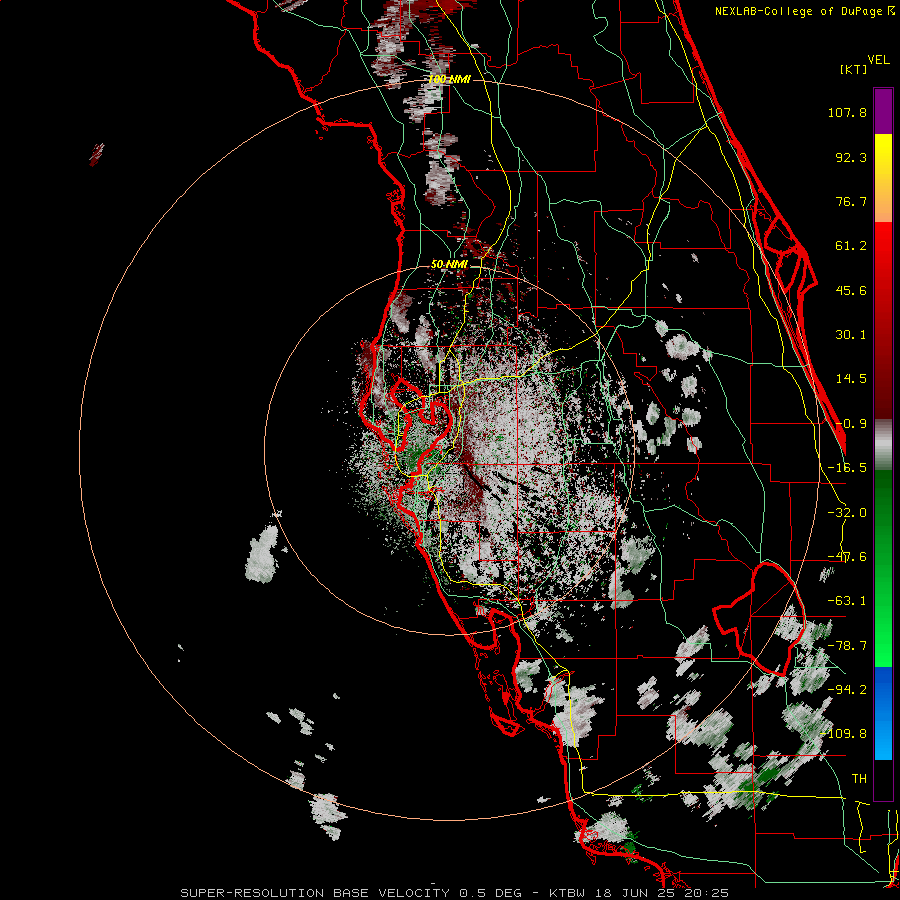
Task: Pick the blue segment of velocity bar
Action: pos(883,713)
